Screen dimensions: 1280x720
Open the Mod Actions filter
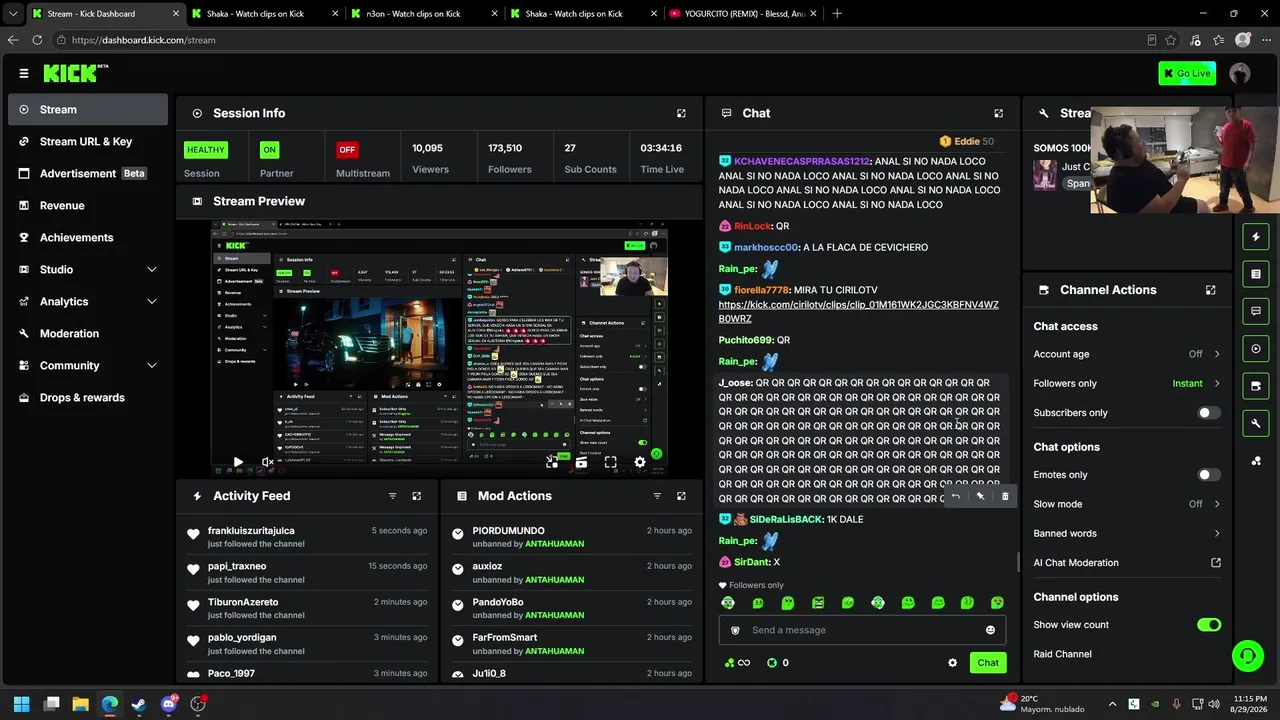point(657,496)
